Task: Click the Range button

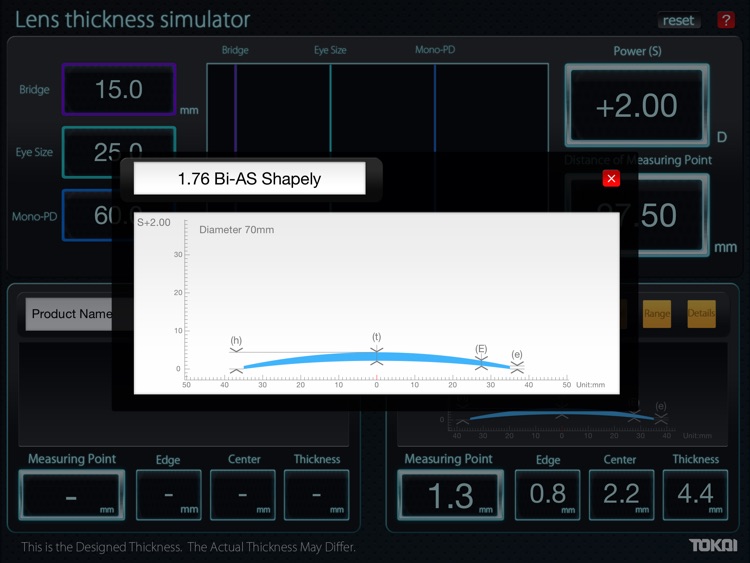Action: pyautogui.click(x=656, y=313)
